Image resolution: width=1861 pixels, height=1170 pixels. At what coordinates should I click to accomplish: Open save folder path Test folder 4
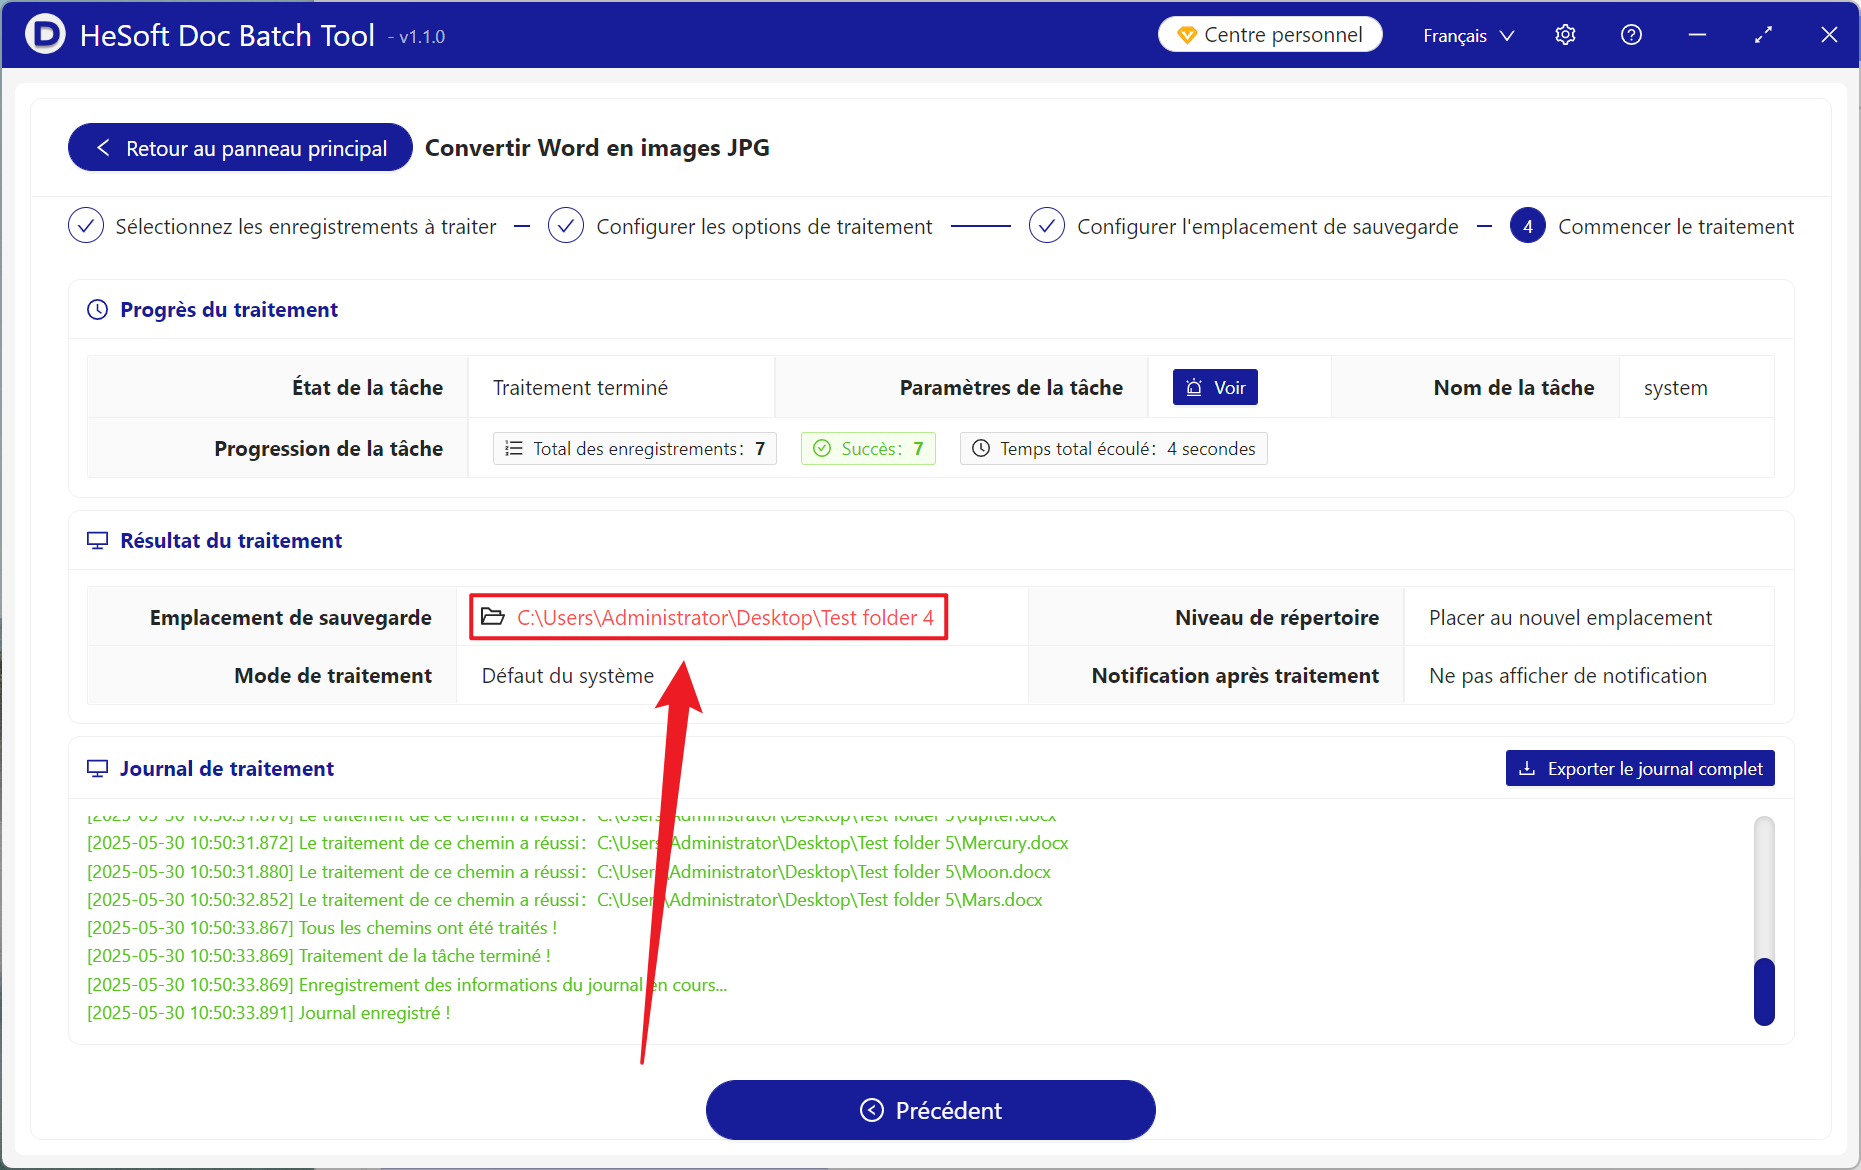(x=725, y=618)
